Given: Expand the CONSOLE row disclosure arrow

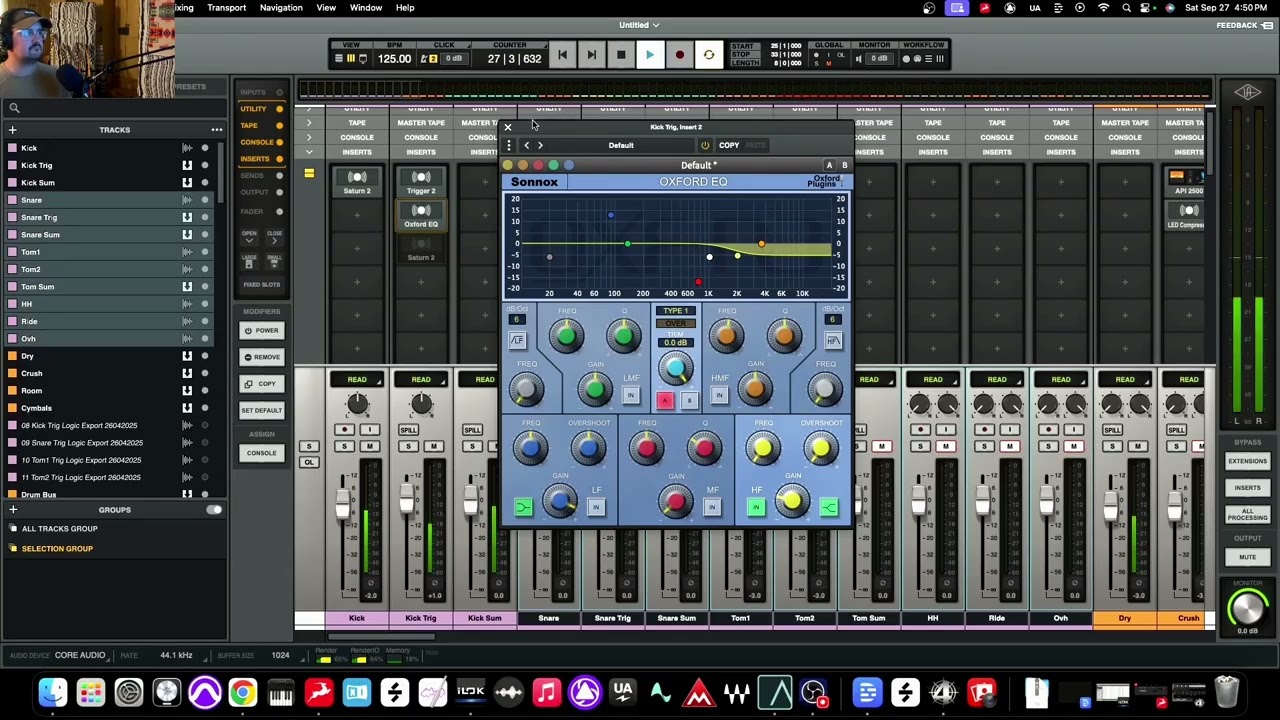Looking at the screenshot, I should (309, 137).
